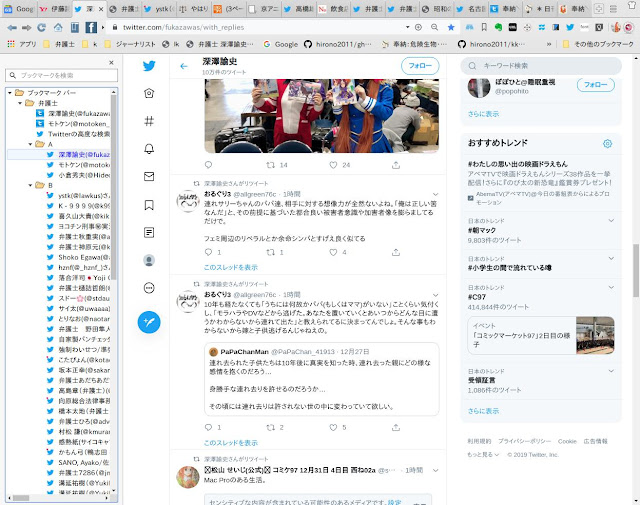This screenshot has height=505, width=640.
Task: Close the bookmarks side panel
Action: (111, 62)
